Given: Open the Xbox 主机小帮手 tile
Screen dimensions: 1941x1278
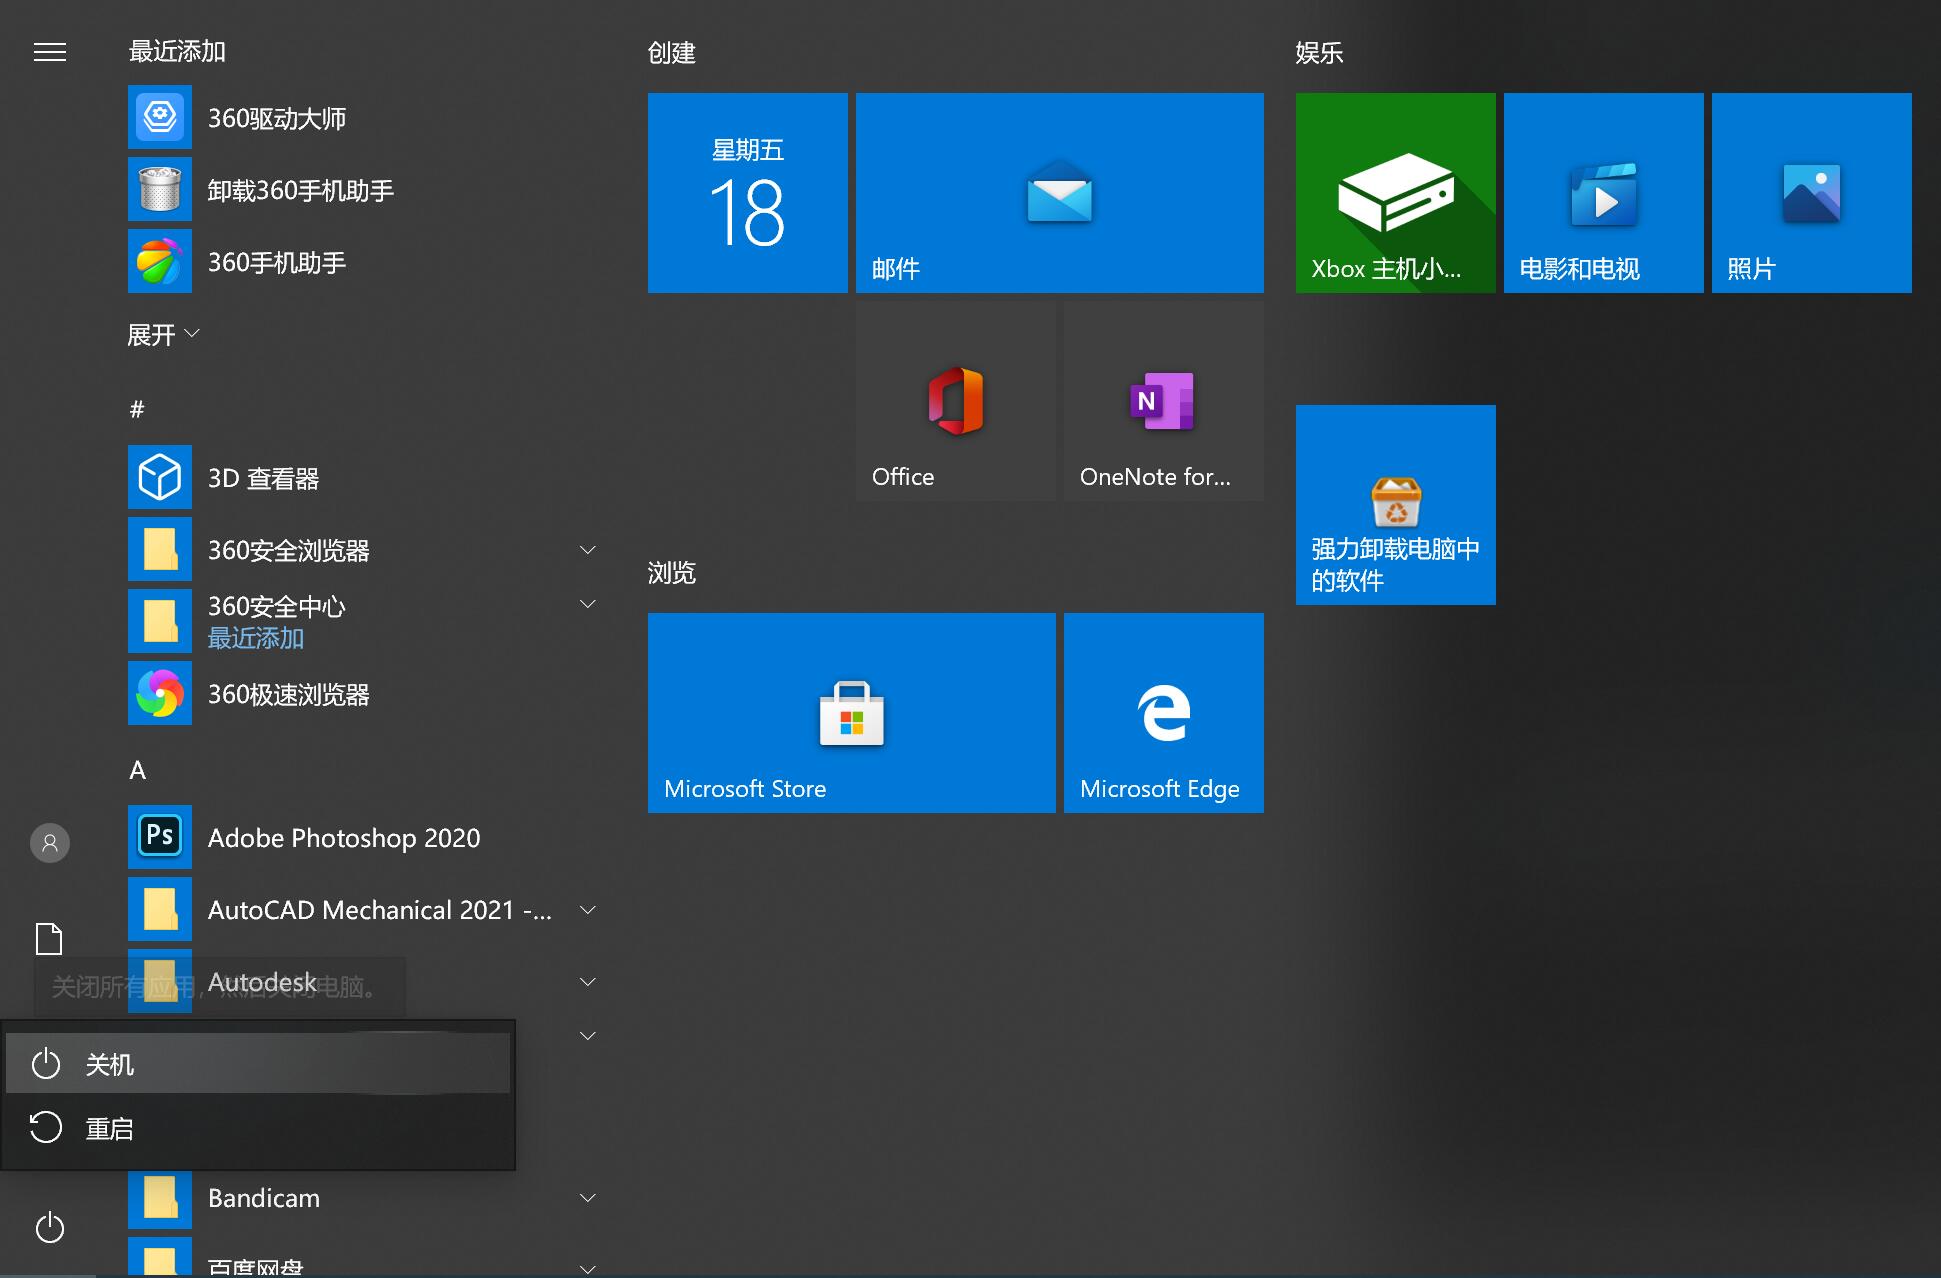Looking at the screenshot, I should click(1396, 193).
